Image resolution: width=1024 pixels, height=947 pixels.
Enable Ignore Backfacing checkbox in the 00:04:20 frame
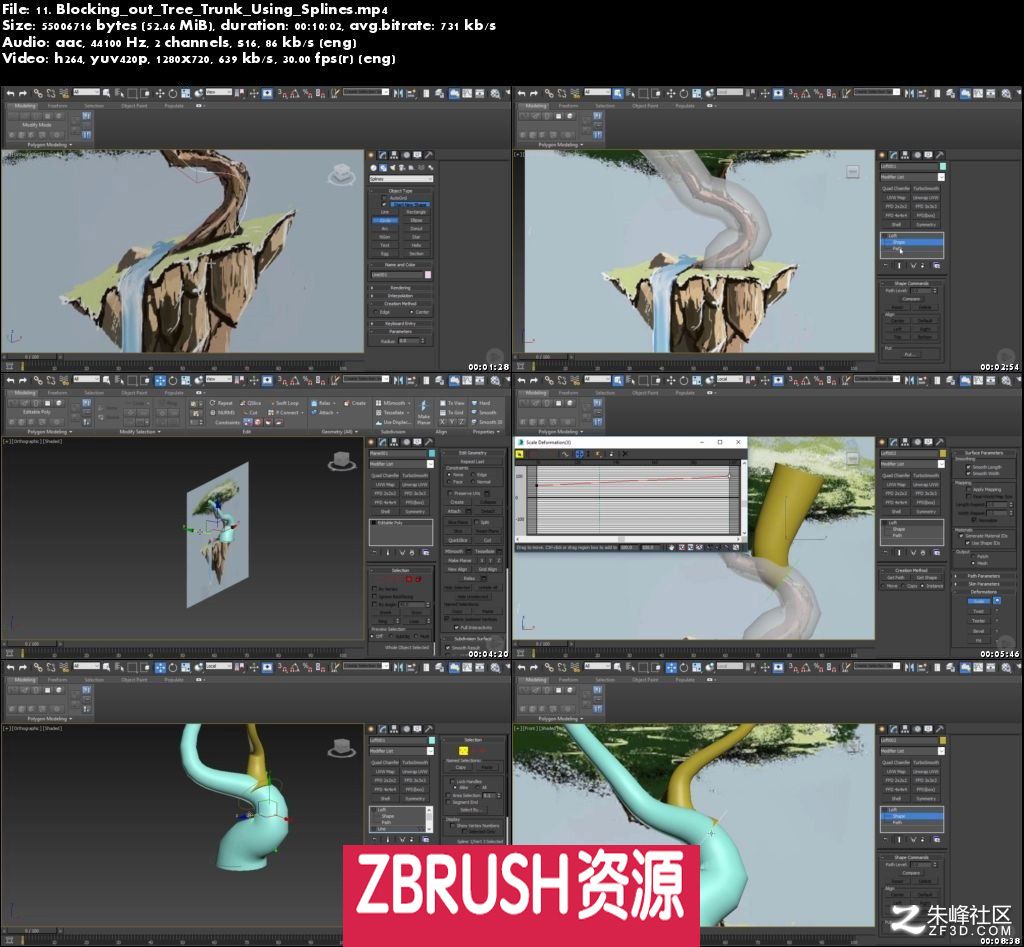coord(374,596)
